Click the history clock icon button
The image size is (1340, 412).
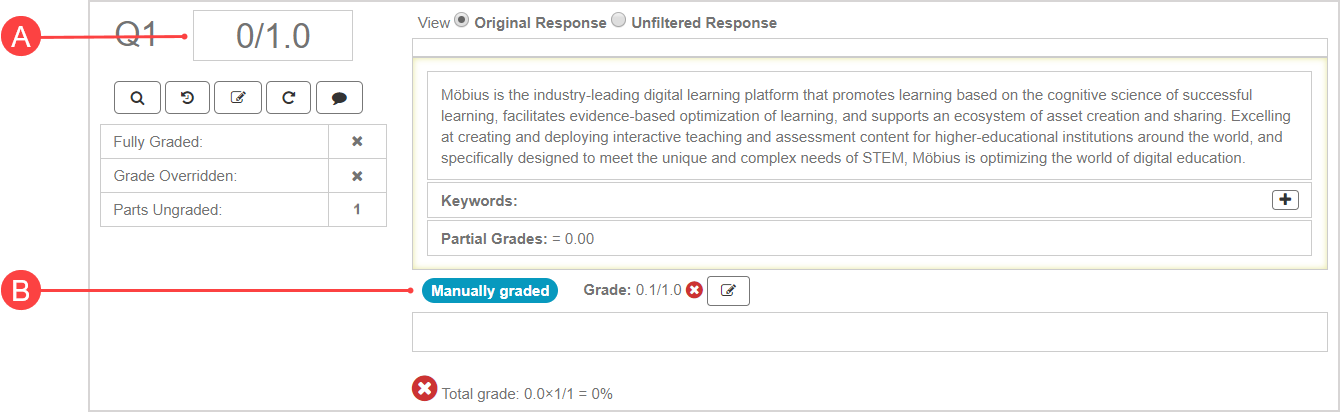187,98
